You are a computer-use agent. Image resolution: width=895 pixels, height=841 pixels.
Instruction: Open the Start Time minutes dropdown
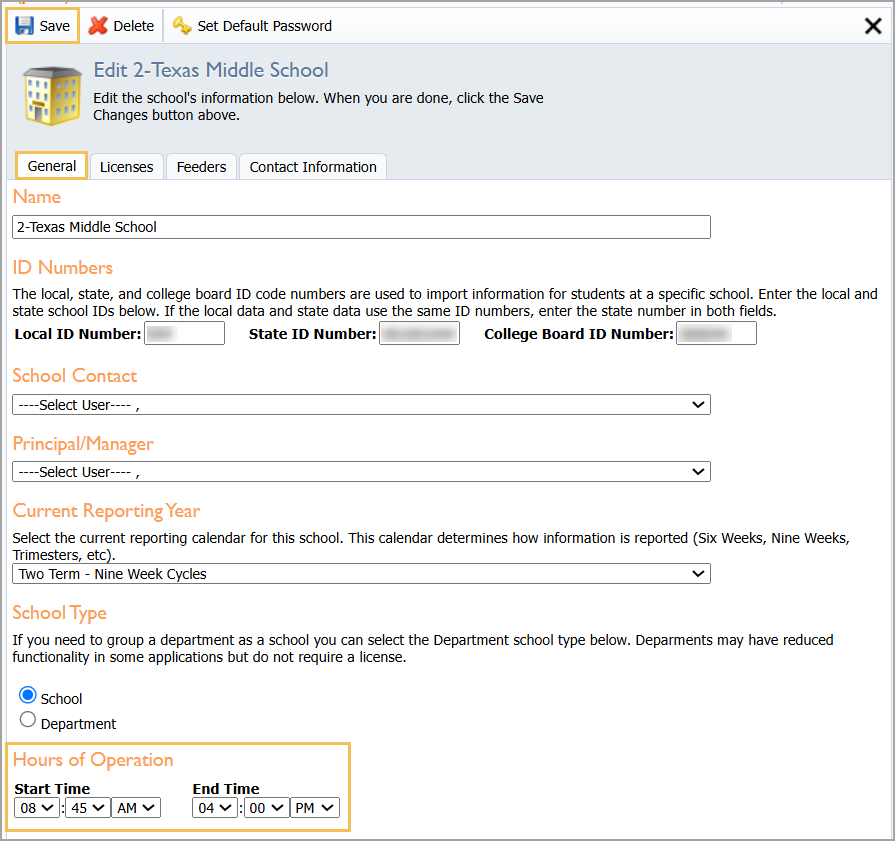(87, 808)
